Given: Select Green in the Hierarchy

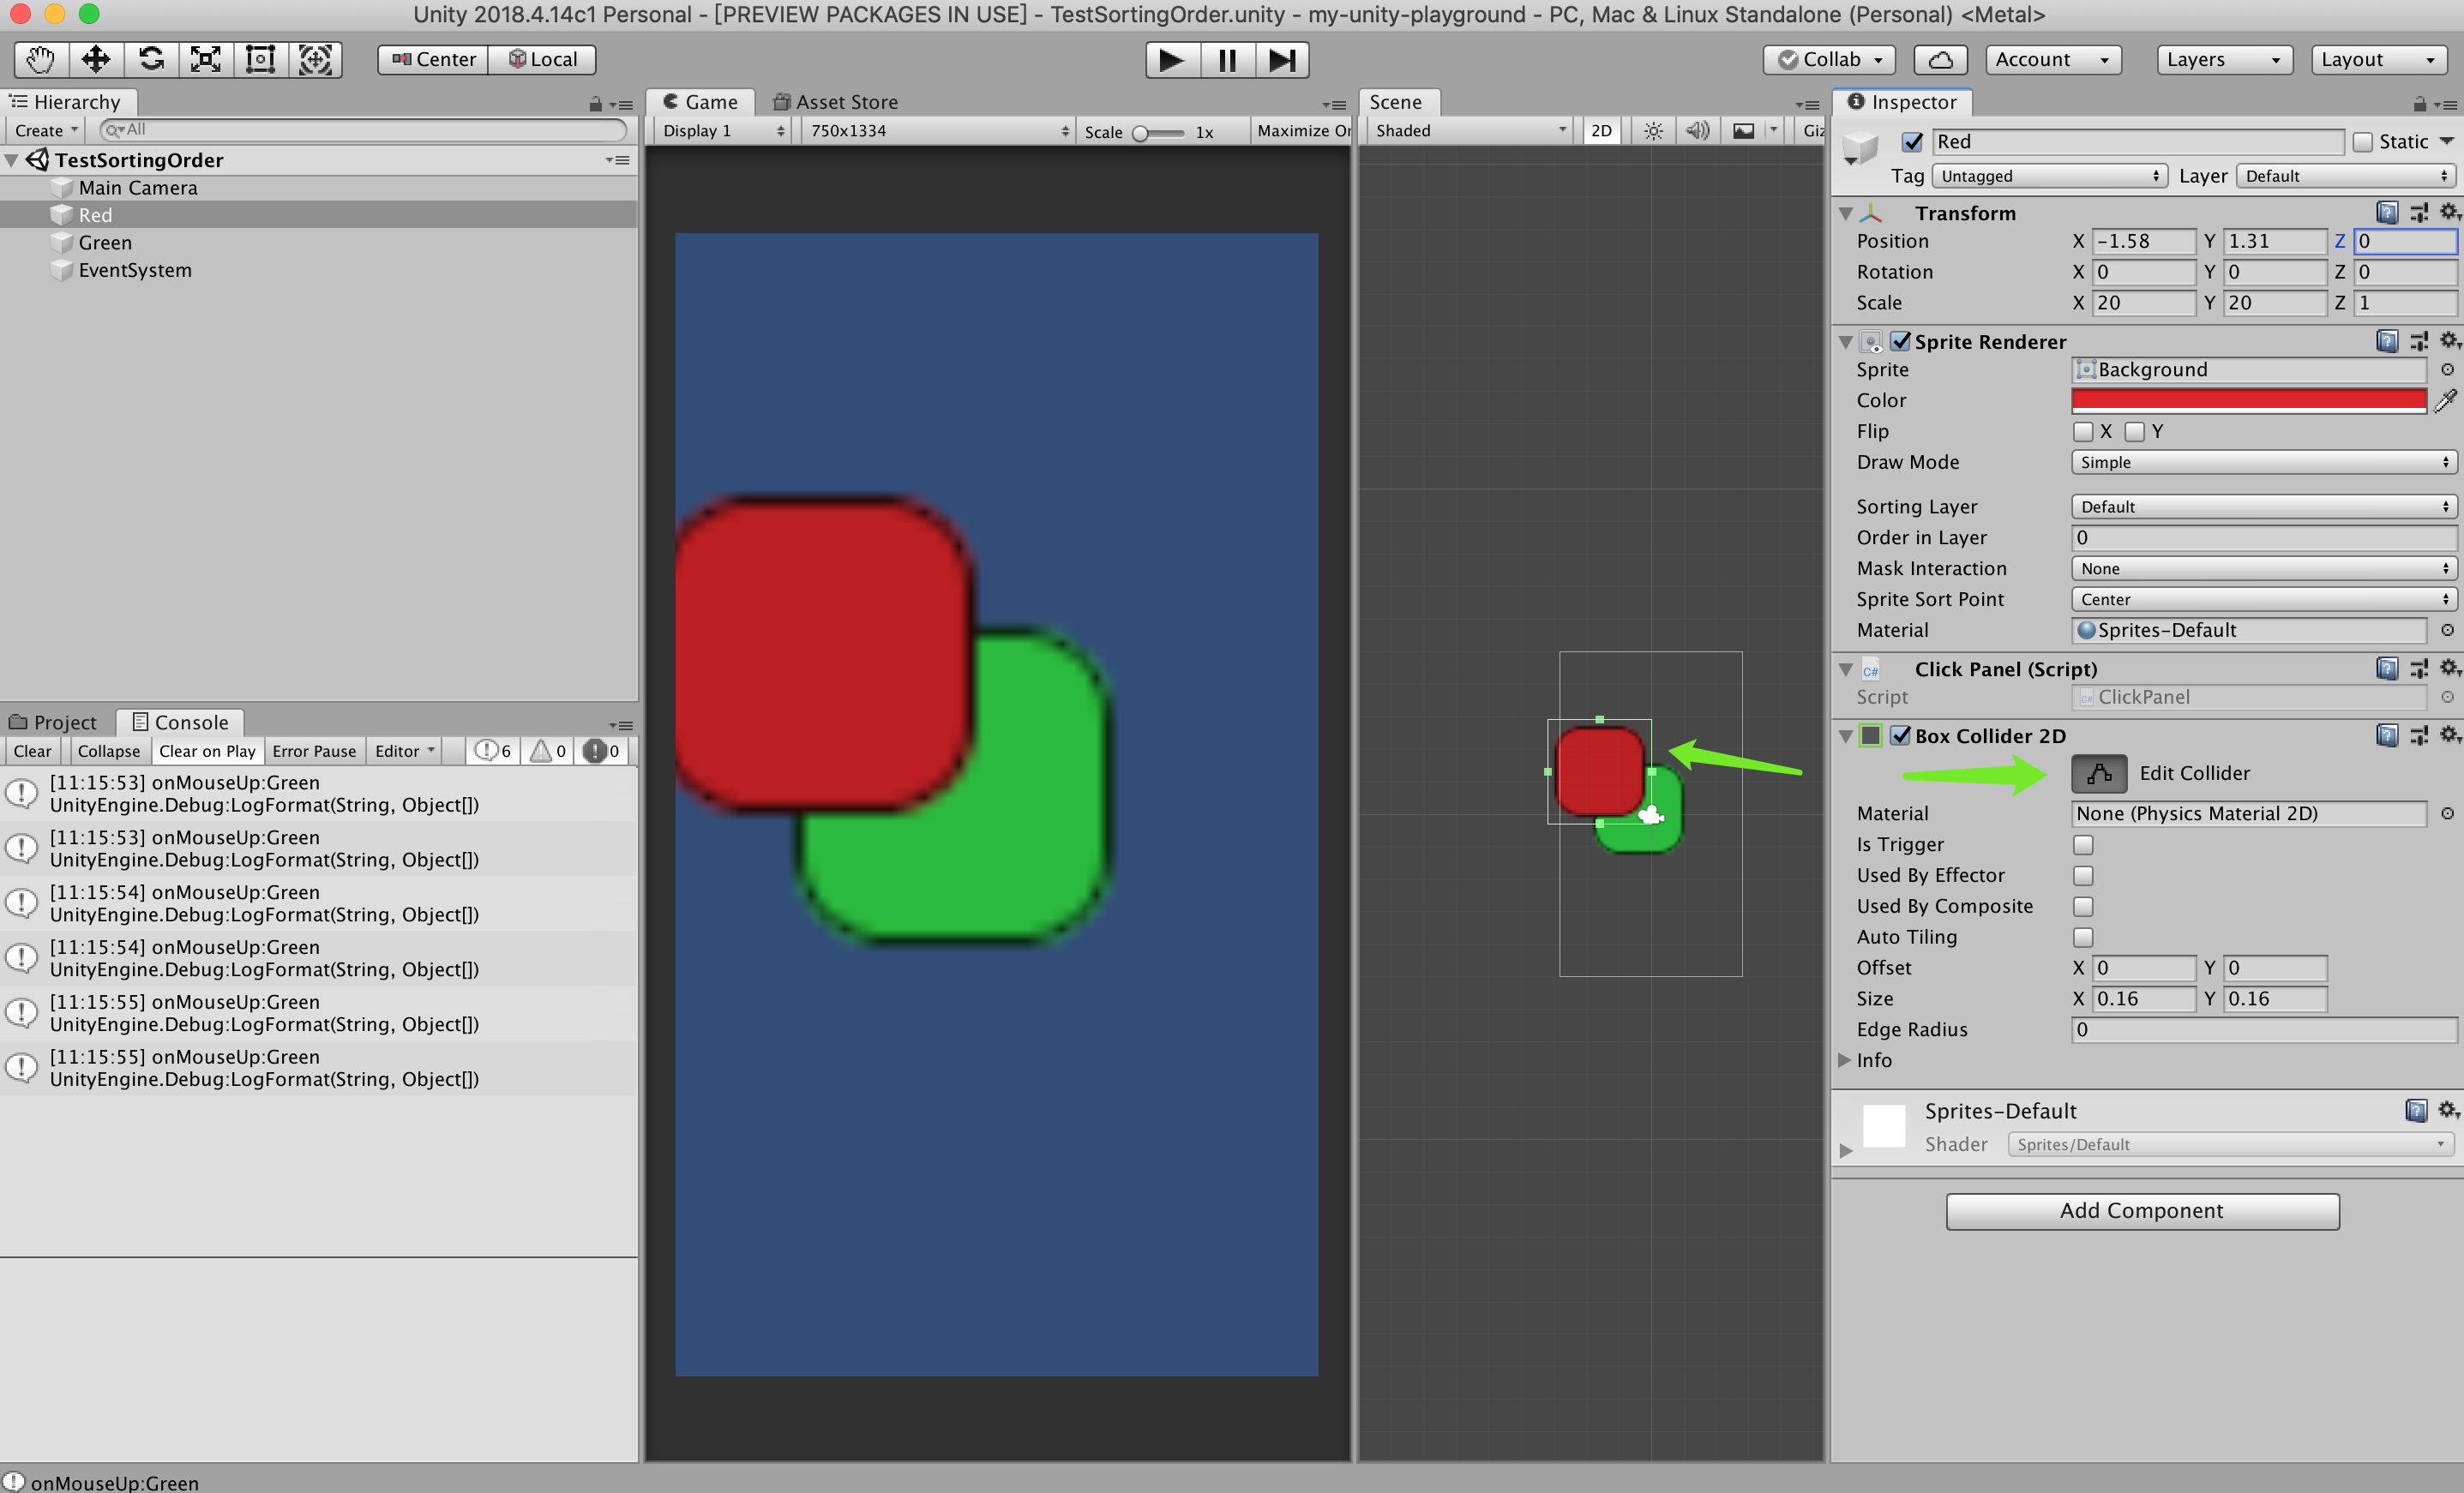Looking at the screenshot, I should [105, 243].
